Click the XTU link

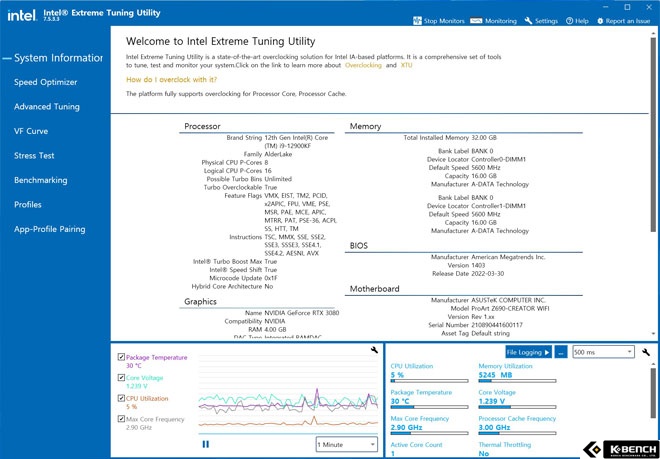point(407,65)
